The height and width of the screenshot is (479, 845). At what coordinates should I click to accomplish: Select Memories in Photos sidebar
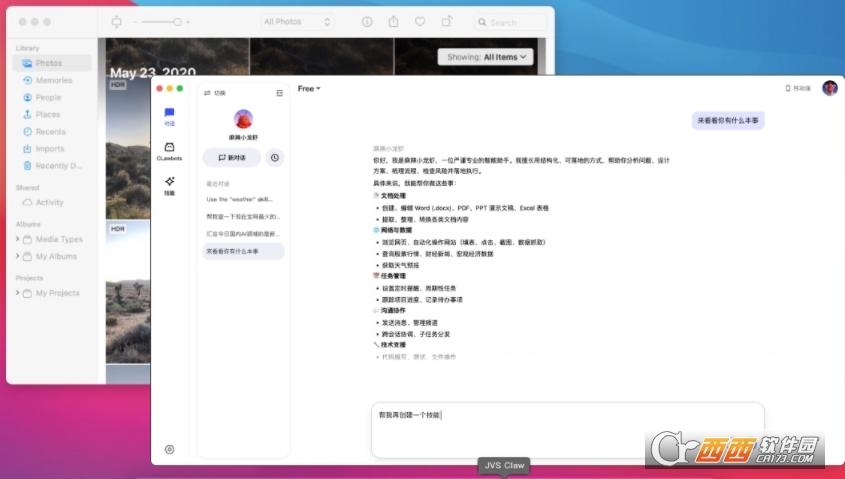pos(53,80)
